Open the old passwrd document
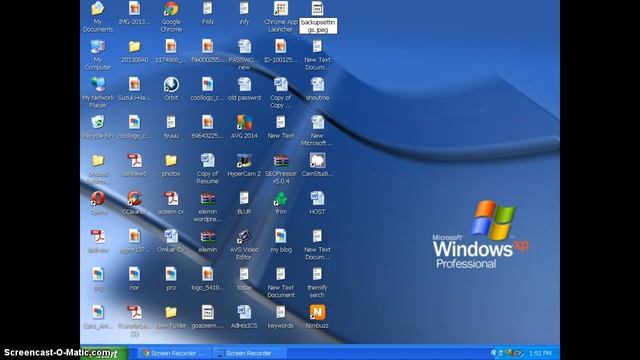This screenshot has width=640, height=360. [x=244, y=84]
